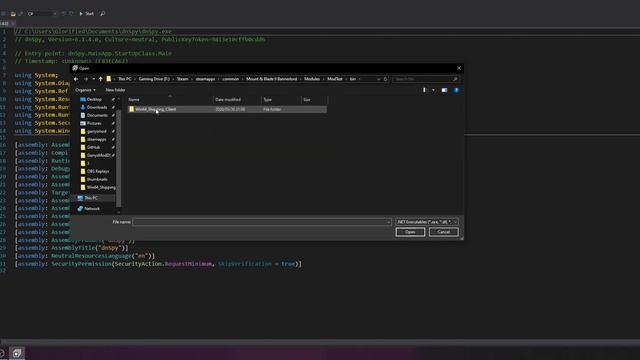Open the view options dropdown arrow
This screenshot has width=640, height=360.
click(x=433, y=90)
